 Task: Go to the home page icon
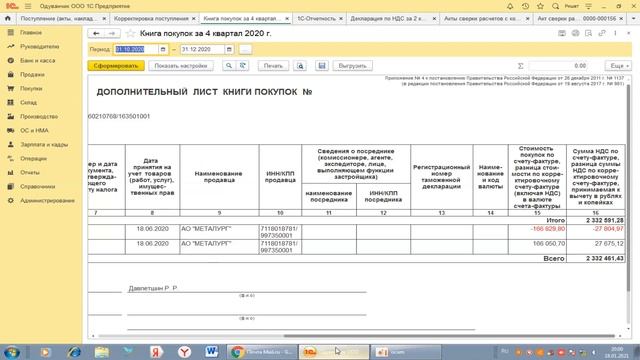point(8,18)
